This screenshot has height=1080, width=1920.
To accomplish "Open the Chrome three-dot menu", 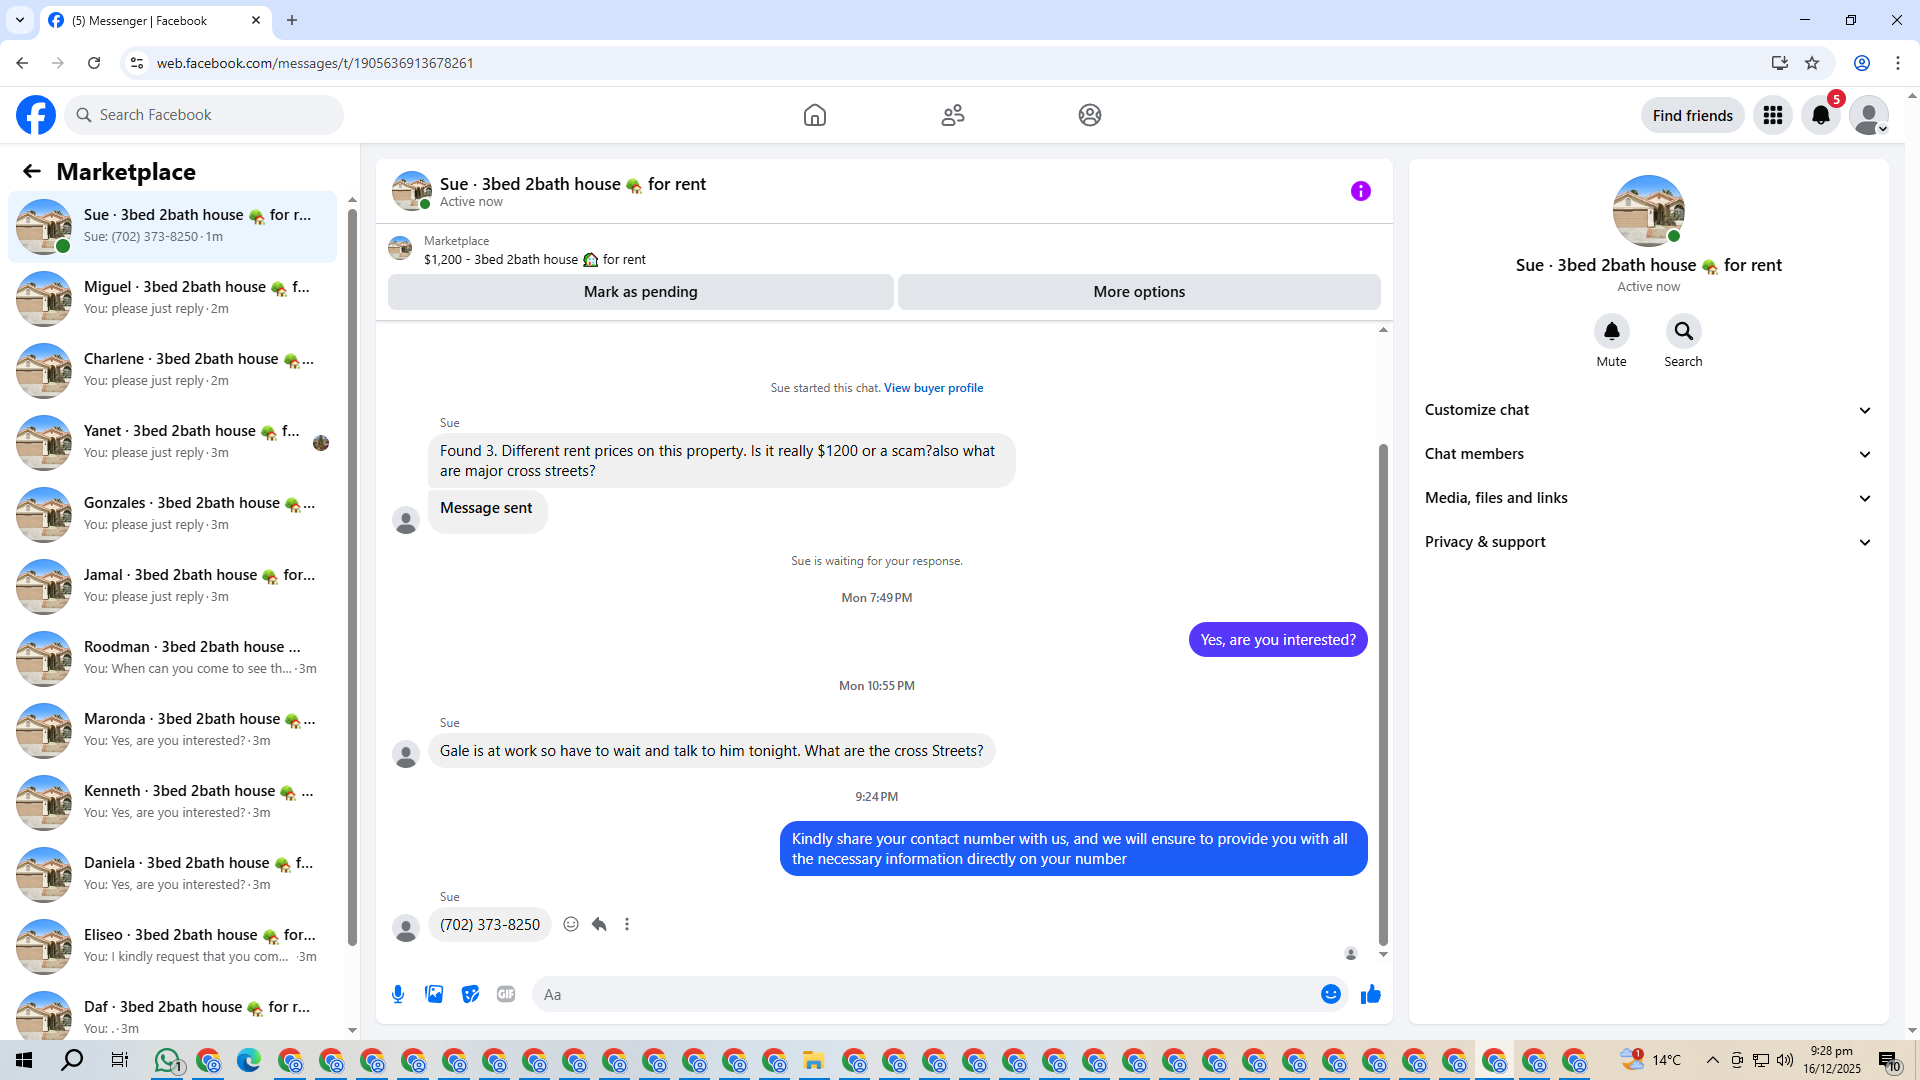I will tap(1898, 63).
